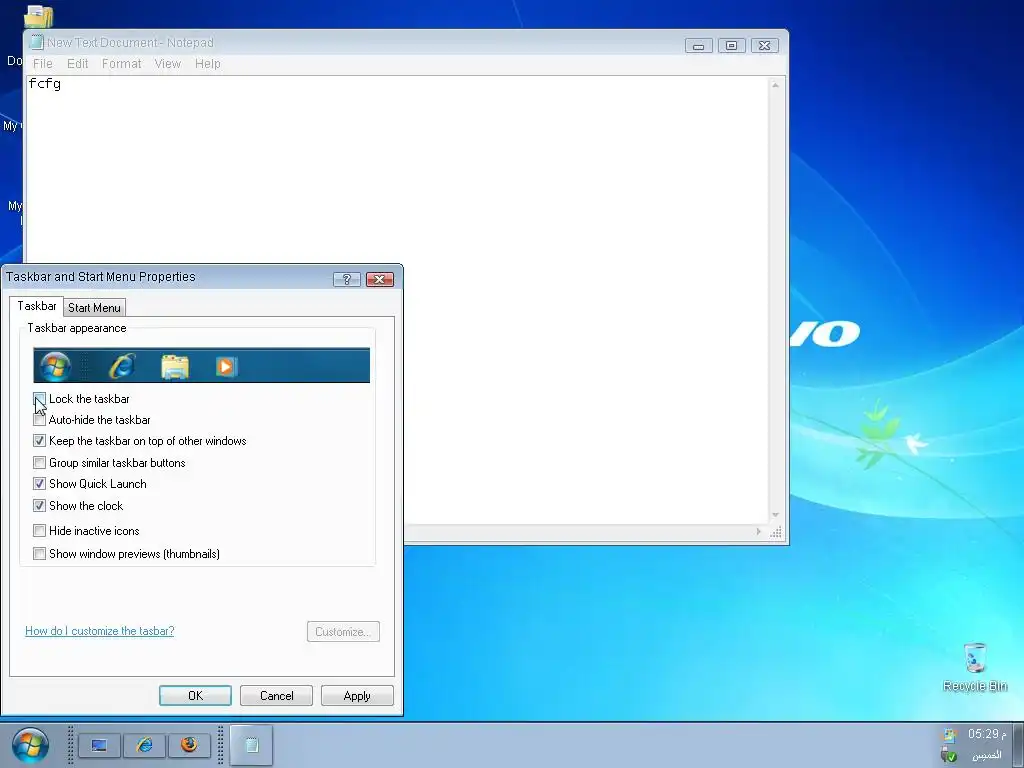The image size is (1024, 768).
Task: Select the Notepad taskbar button
Action: click(251, 745)
